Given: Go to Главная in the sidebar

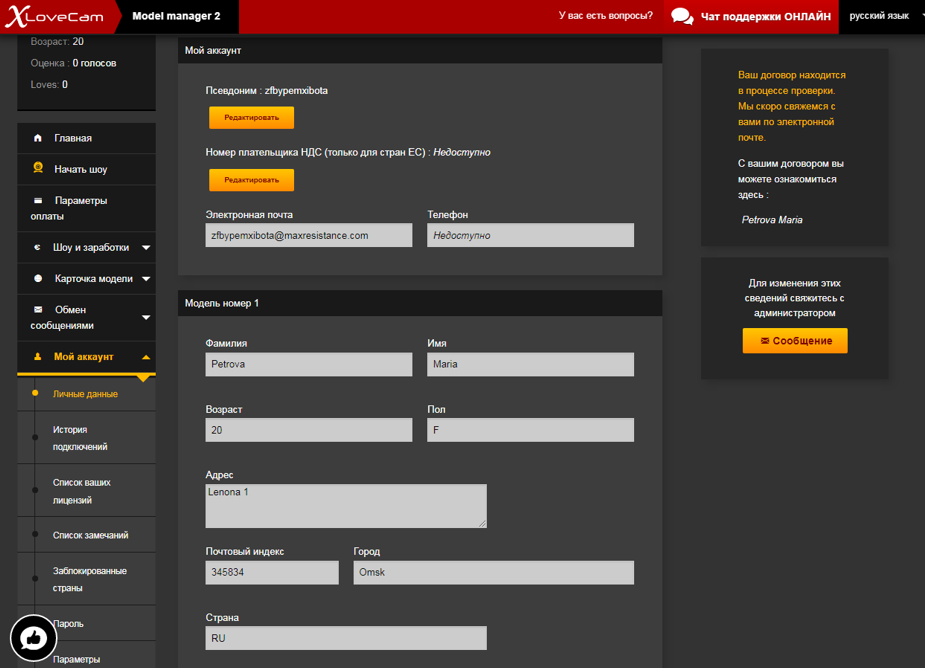Looking at the screenshot, I should tap(87, 138).
